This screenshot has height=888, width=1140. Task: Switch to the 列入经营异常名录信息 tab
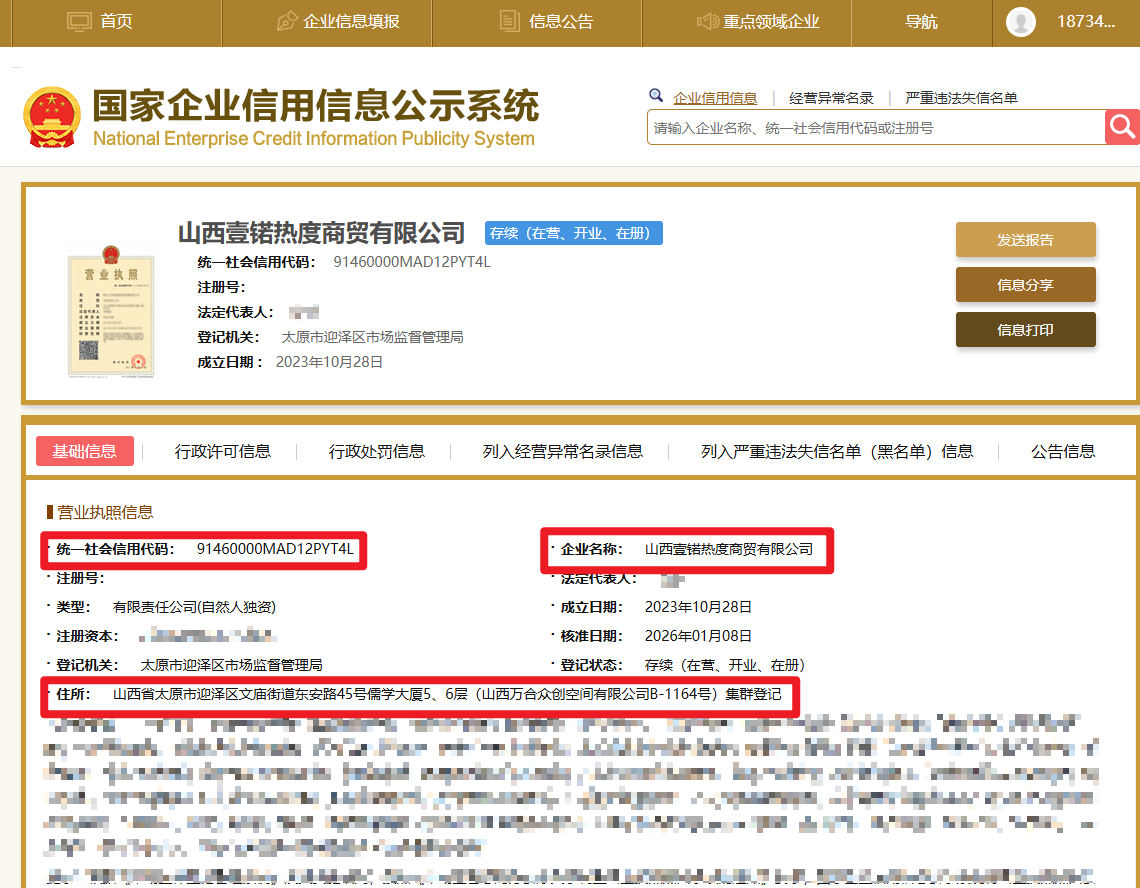pyautogui.click(x=563, y=452)
